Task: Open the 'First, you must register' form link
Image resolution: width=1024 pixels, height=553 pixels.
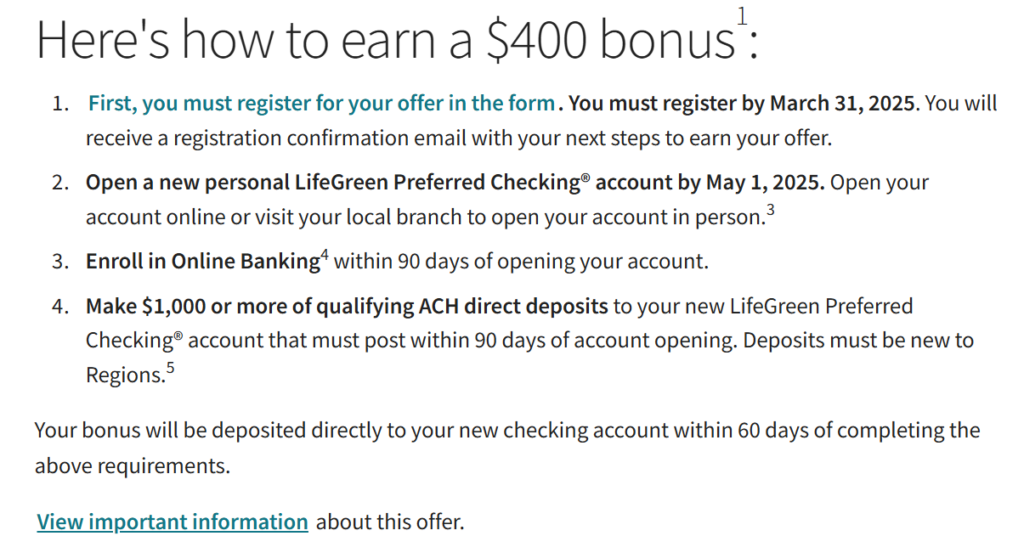Action: point(321,103)
